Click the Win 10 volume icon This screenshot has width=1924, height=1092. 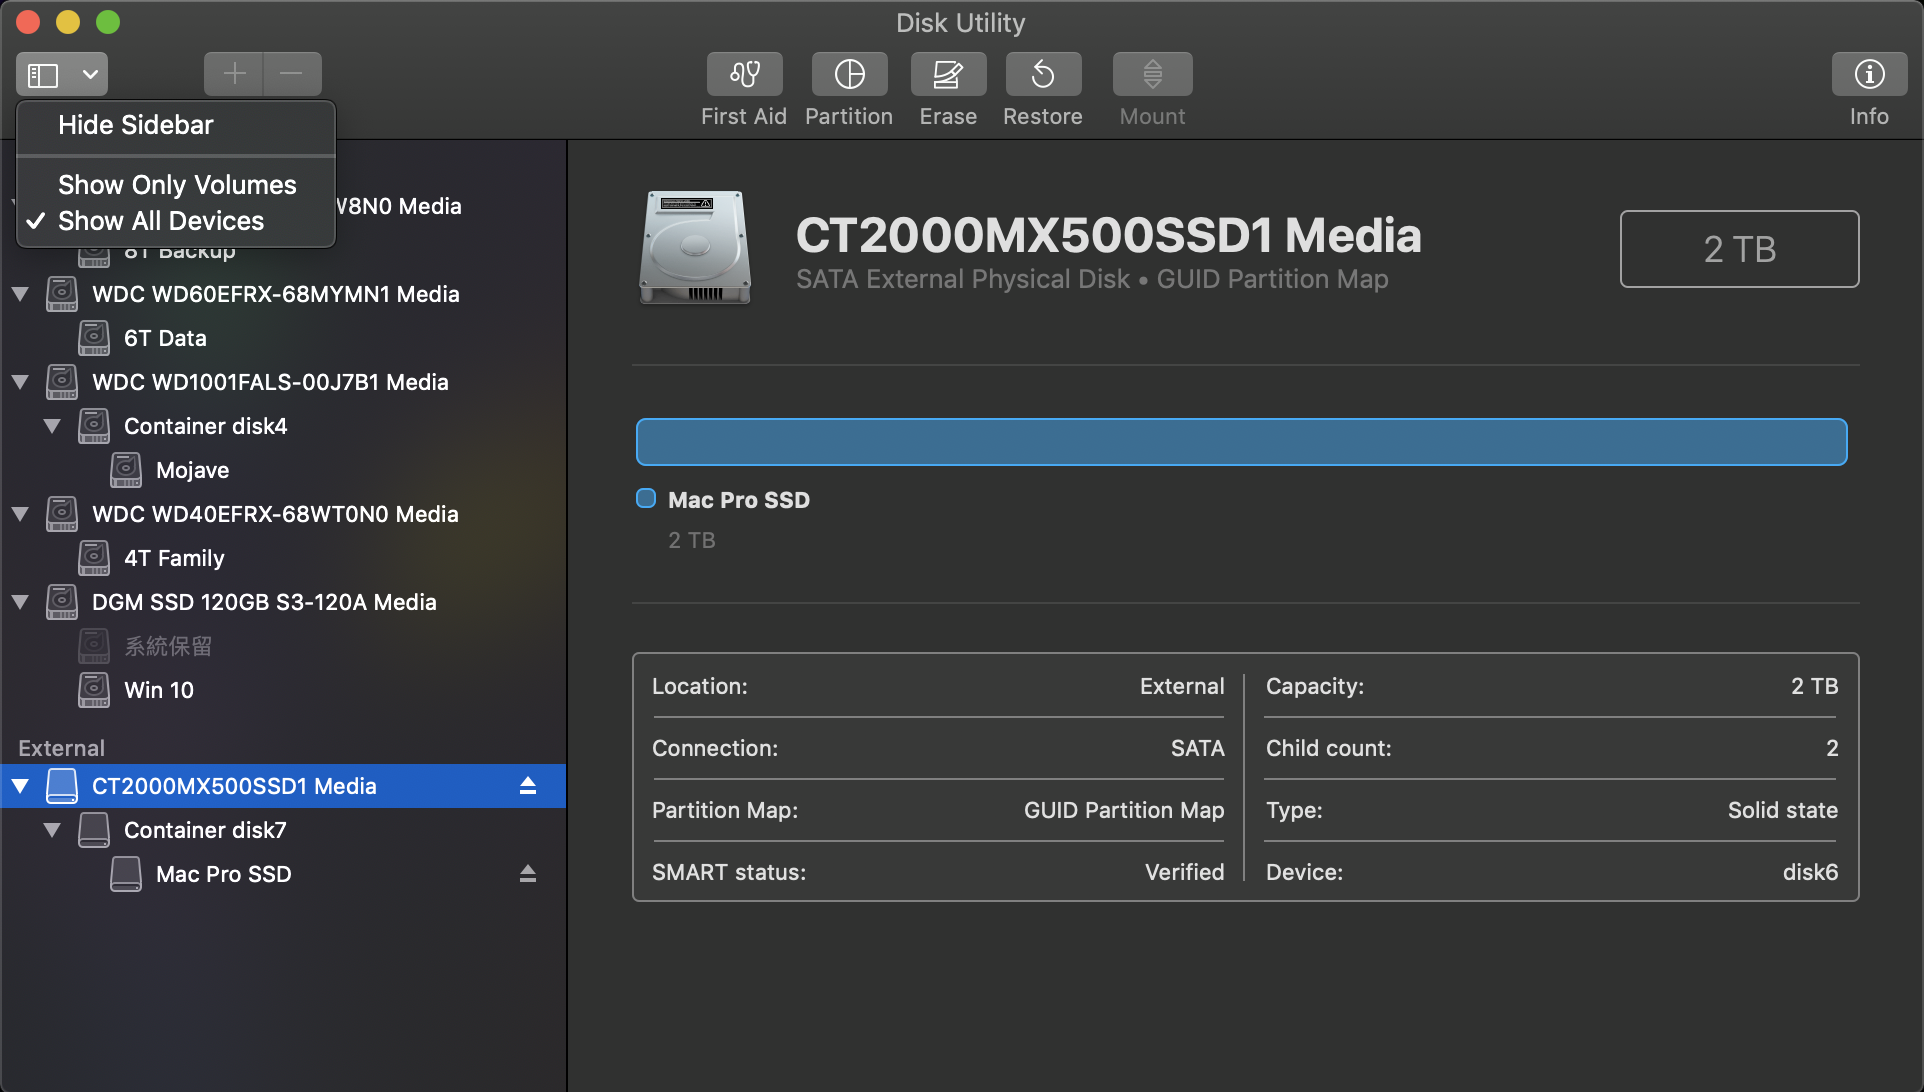click(x=94, y=690)
